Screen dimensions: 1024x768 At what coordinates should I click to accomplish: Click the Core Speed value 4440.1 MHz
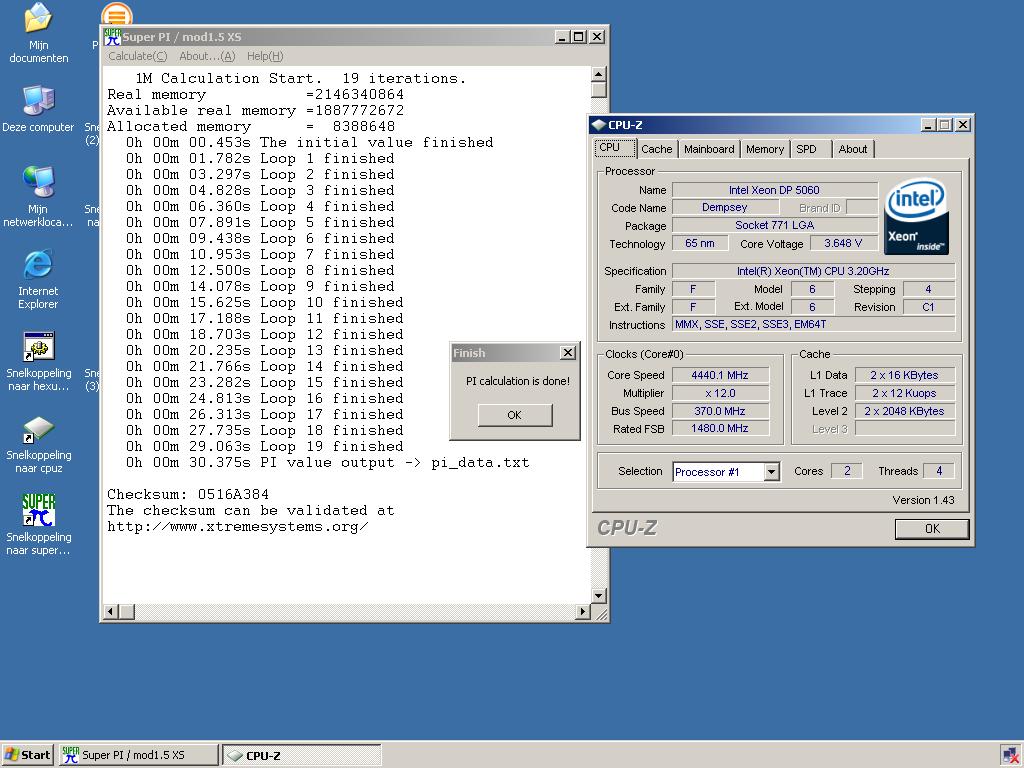tap(720, 375)
